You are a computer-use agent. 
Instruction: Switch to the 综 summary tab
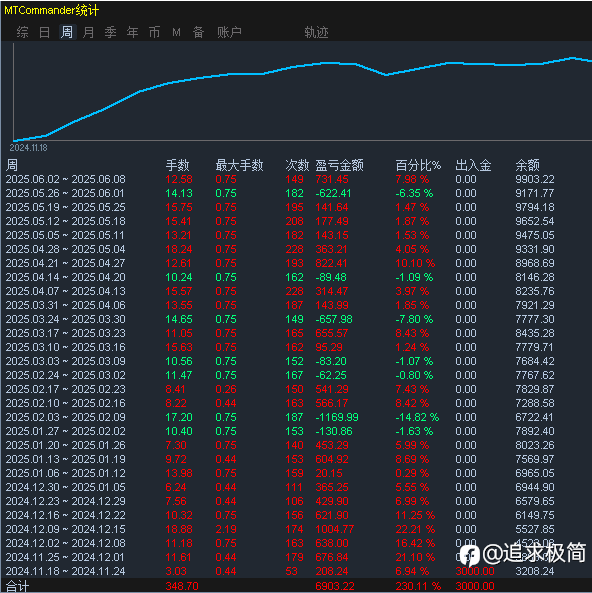[22, 32]
